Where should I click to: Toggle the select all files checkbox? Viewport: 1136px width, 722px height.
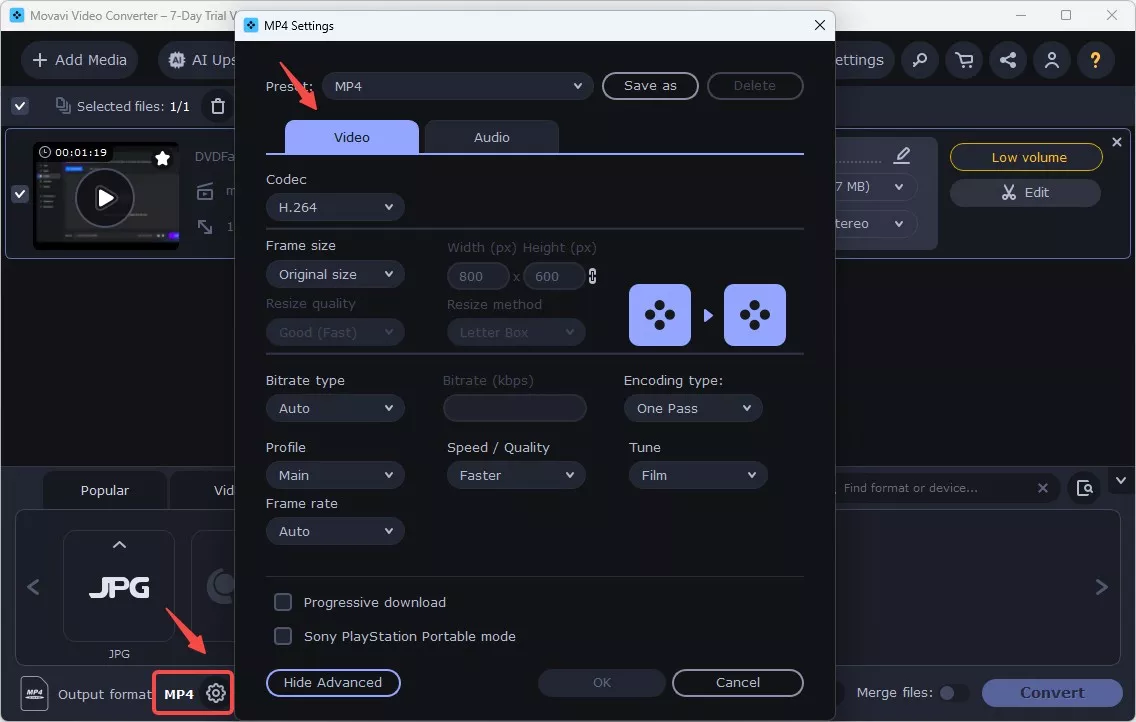[x=20, y=106]
